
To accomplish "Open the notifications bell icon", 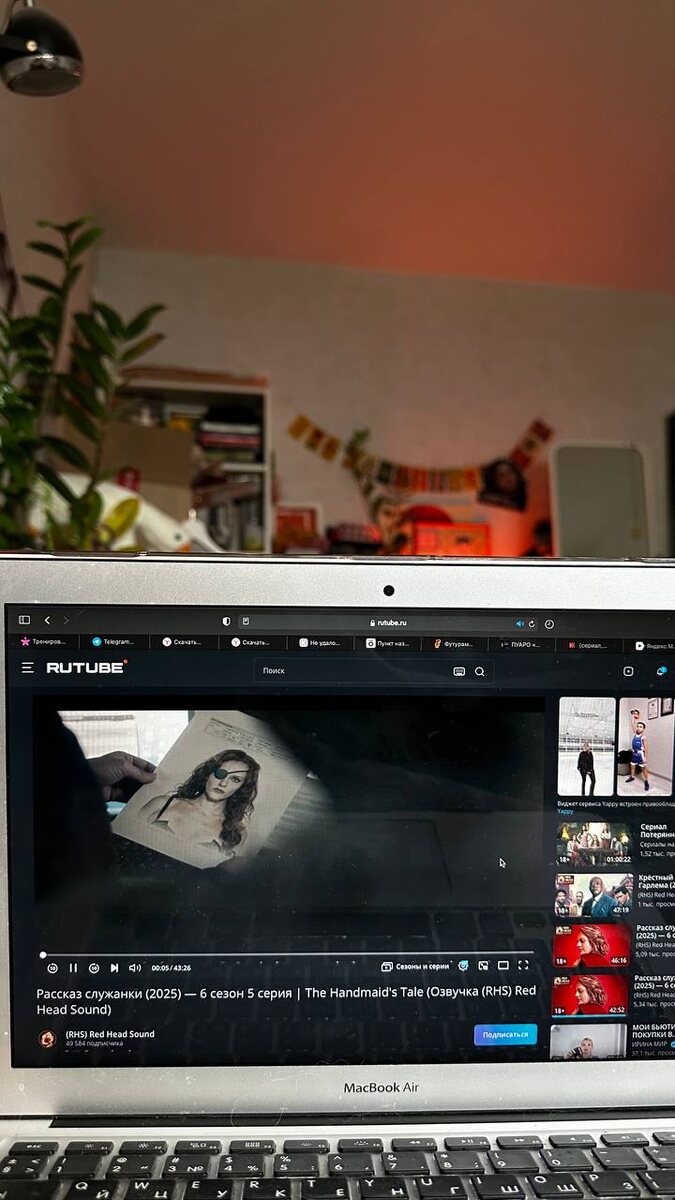I will [661, 672].
